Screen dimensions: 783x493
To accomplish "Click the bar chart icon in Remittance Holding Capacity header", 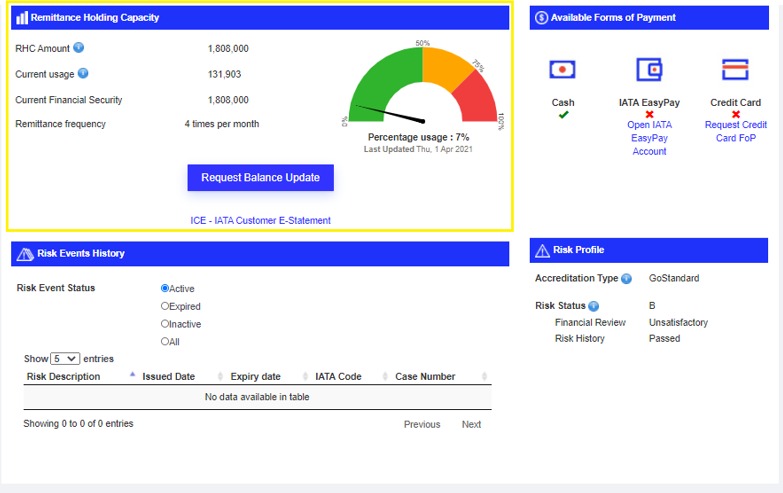I will [22, 18].
